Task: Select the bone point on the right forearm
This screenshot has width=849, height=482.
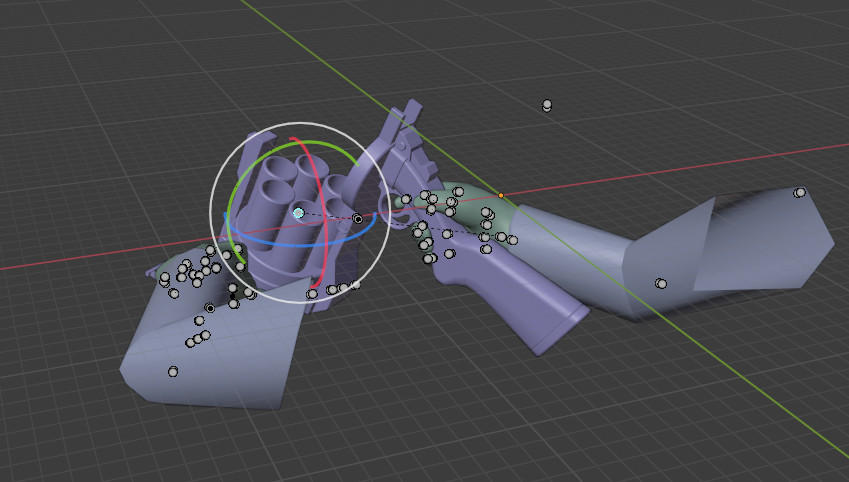Action: pos(661,284)
